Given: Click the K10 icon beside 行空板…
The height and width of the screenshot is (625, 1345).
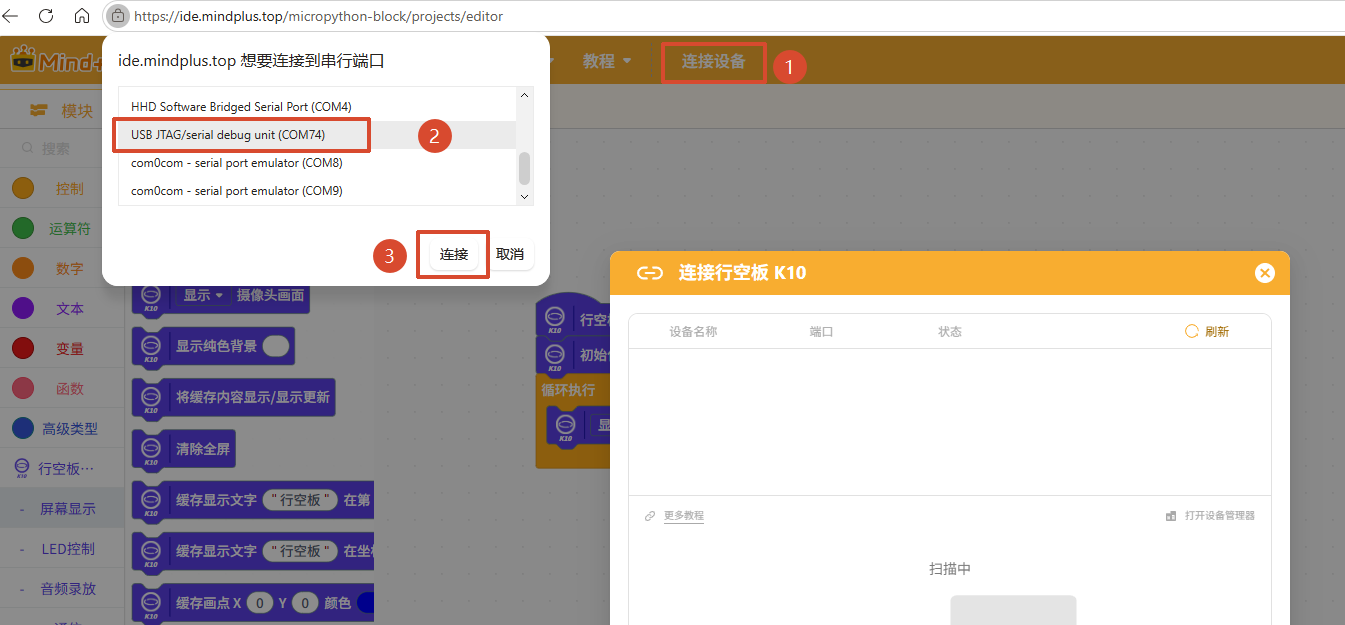Looking at the screenshot, I should pyautogui.click(x=22, y=468).
